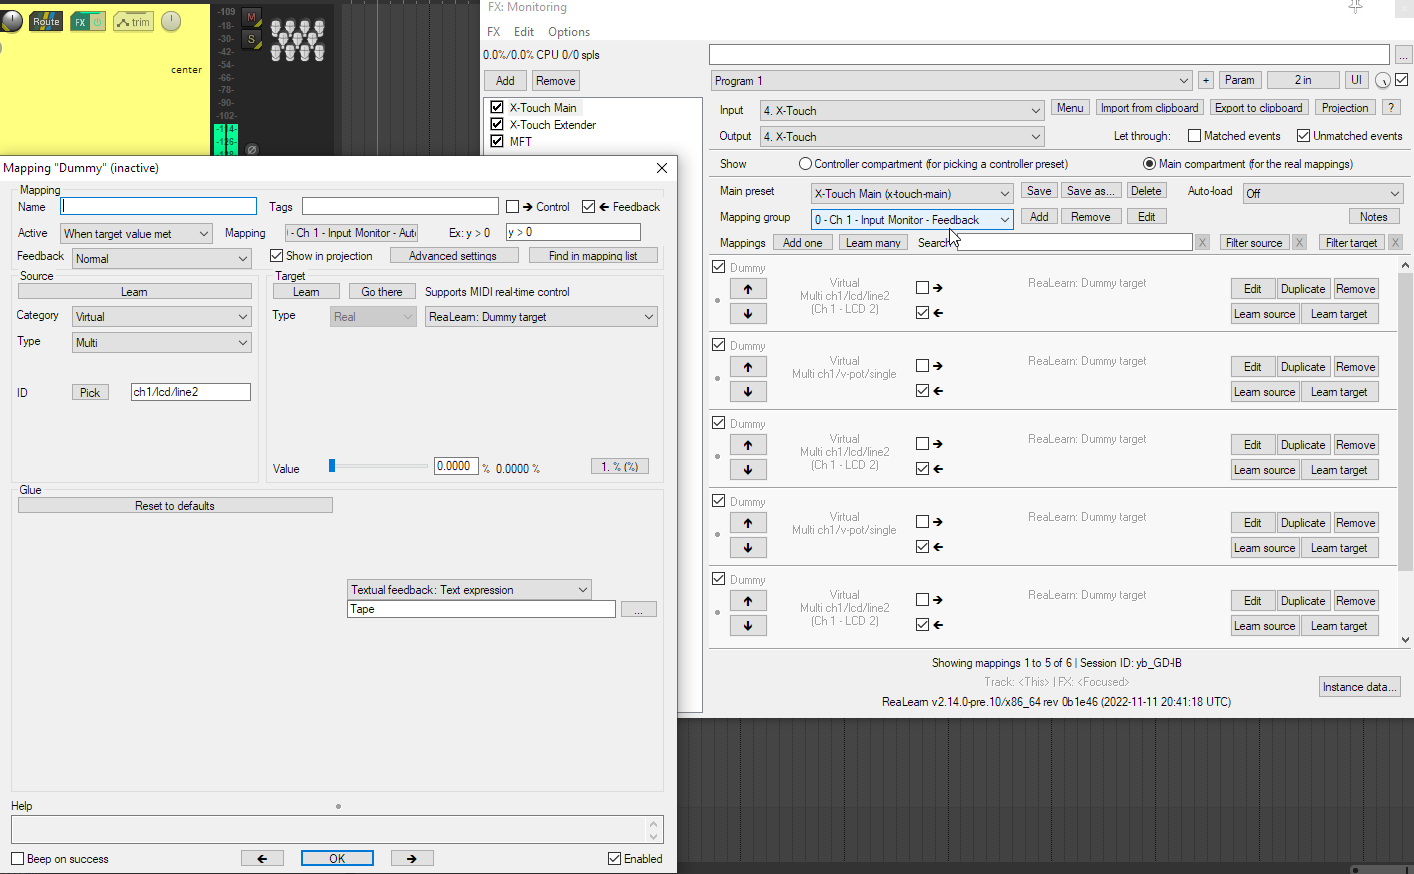Open the source Type Multi dropdown
The width and height of the screenshot is (1414, 874).
(161, 342)
